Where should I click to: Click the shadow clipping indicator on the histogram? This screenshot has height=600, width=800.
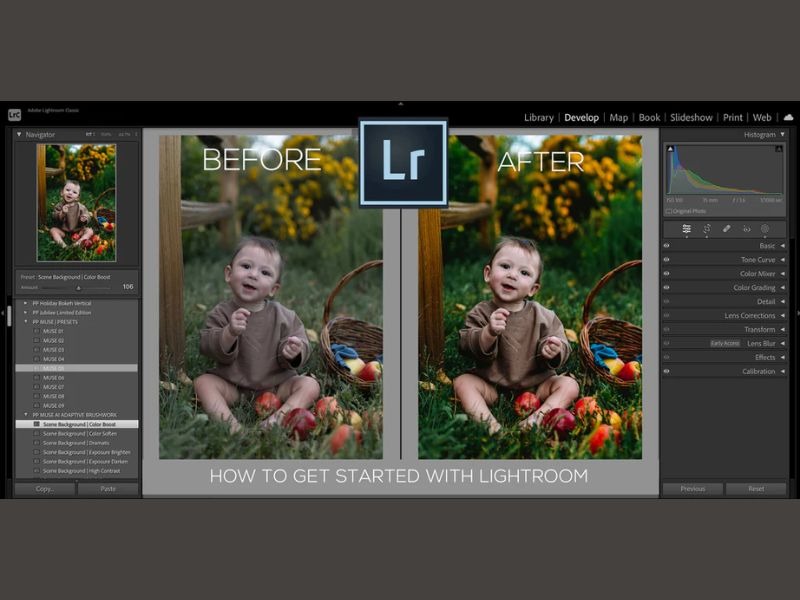671,148
